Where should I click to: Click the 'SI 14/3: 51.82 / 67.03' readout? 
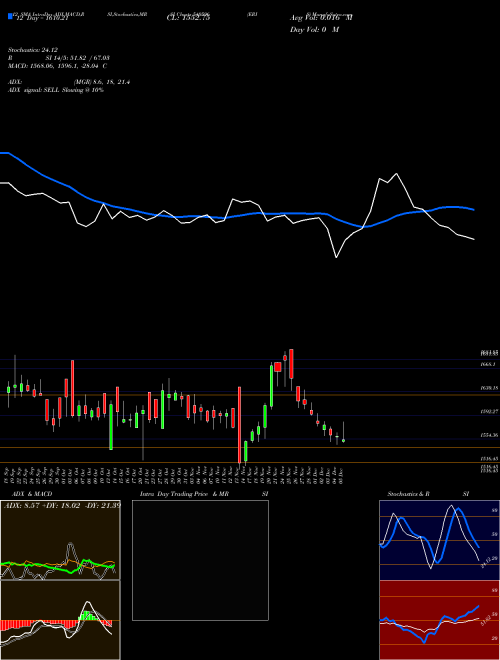[78, 58]
